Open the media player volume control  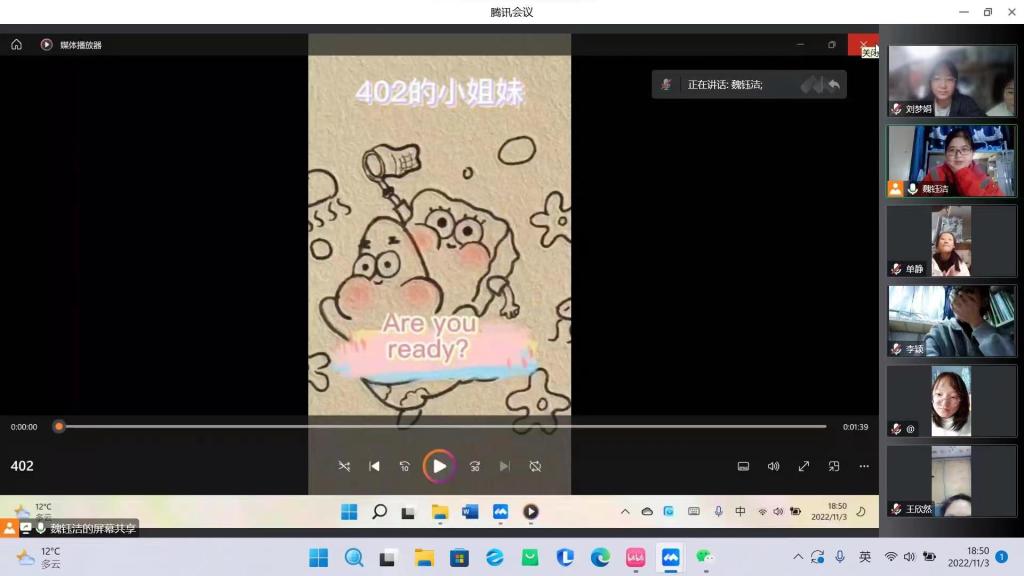pos(773,466)
